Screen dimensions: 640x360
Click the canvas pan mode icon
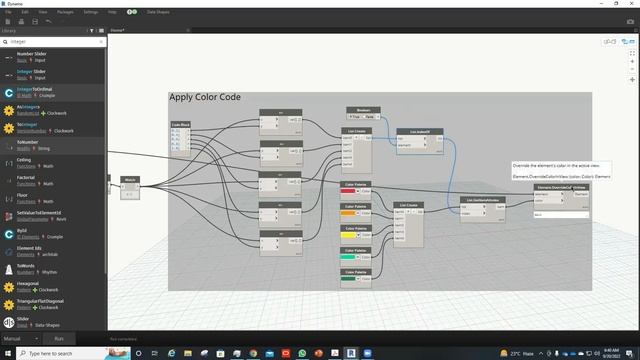pyautogui.click(x=632, y=80)
